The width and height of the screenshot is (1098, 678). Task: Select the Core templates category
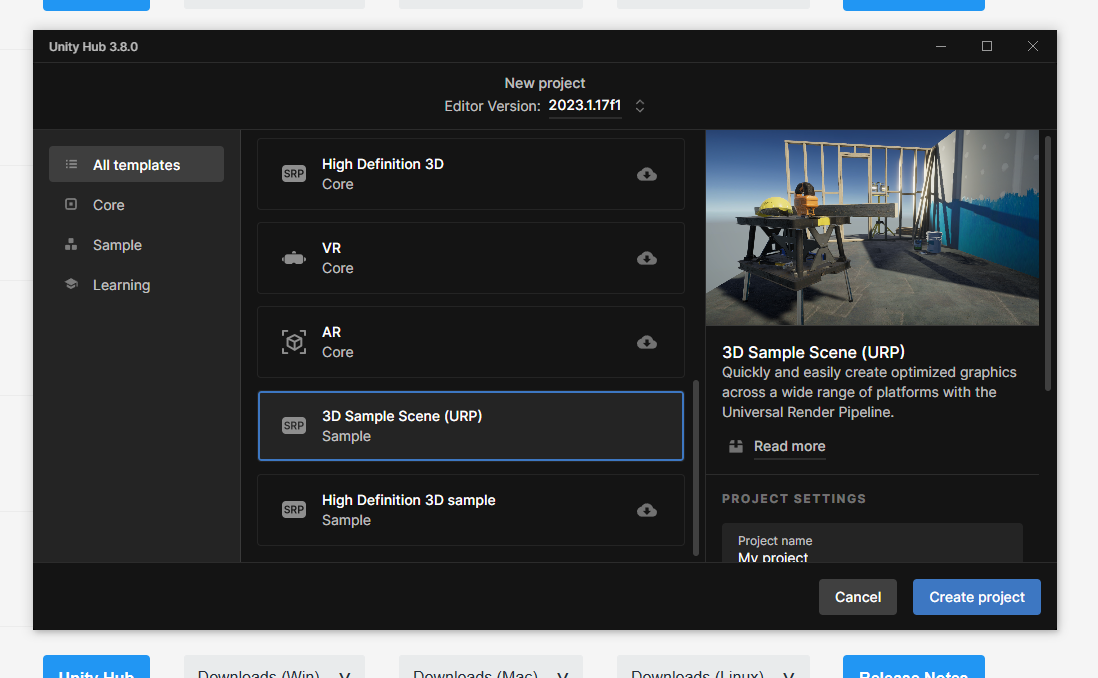[x=137, y=205]
